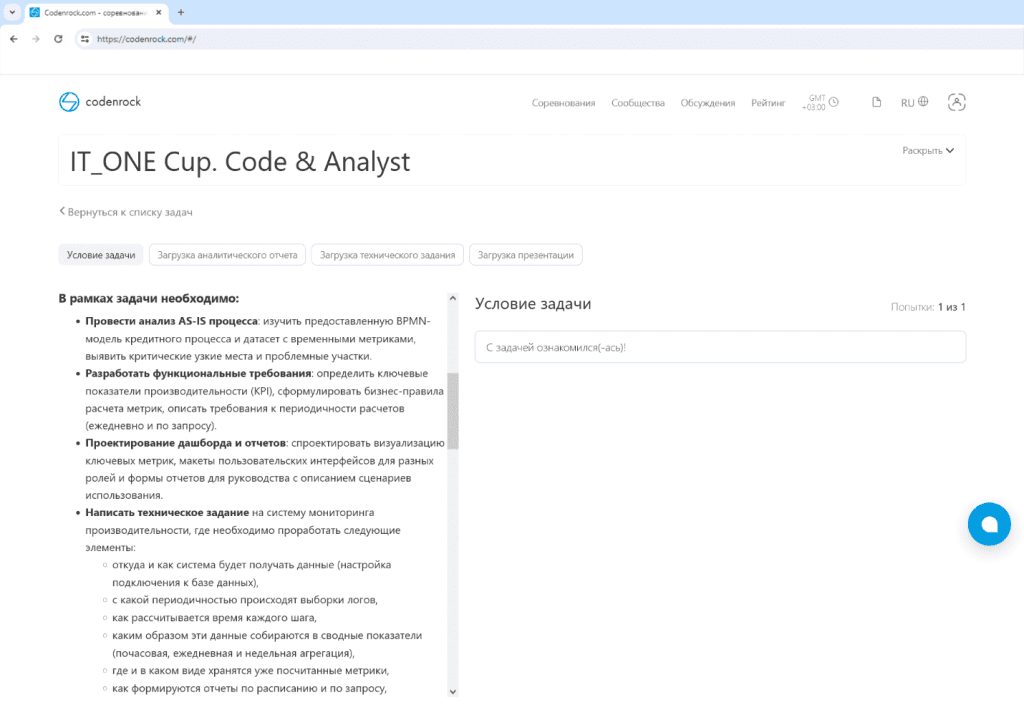Switch to Условие задачи tab
Viewport: 1024px width, 715px height.
(101, 255)
